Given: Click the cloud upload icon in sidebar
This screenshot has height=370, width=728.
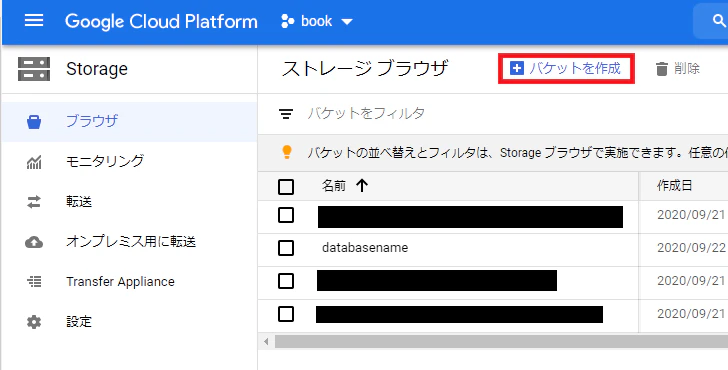Looking at the screenshot, I should pos(34,242).
